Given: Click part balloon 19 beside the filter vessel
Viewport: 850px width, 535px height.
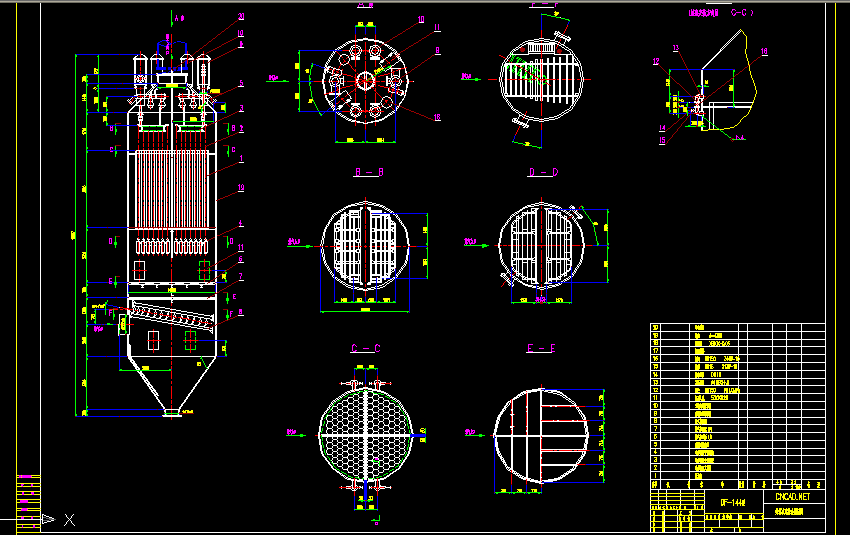Looking at the screenshot, I should 241,188.
